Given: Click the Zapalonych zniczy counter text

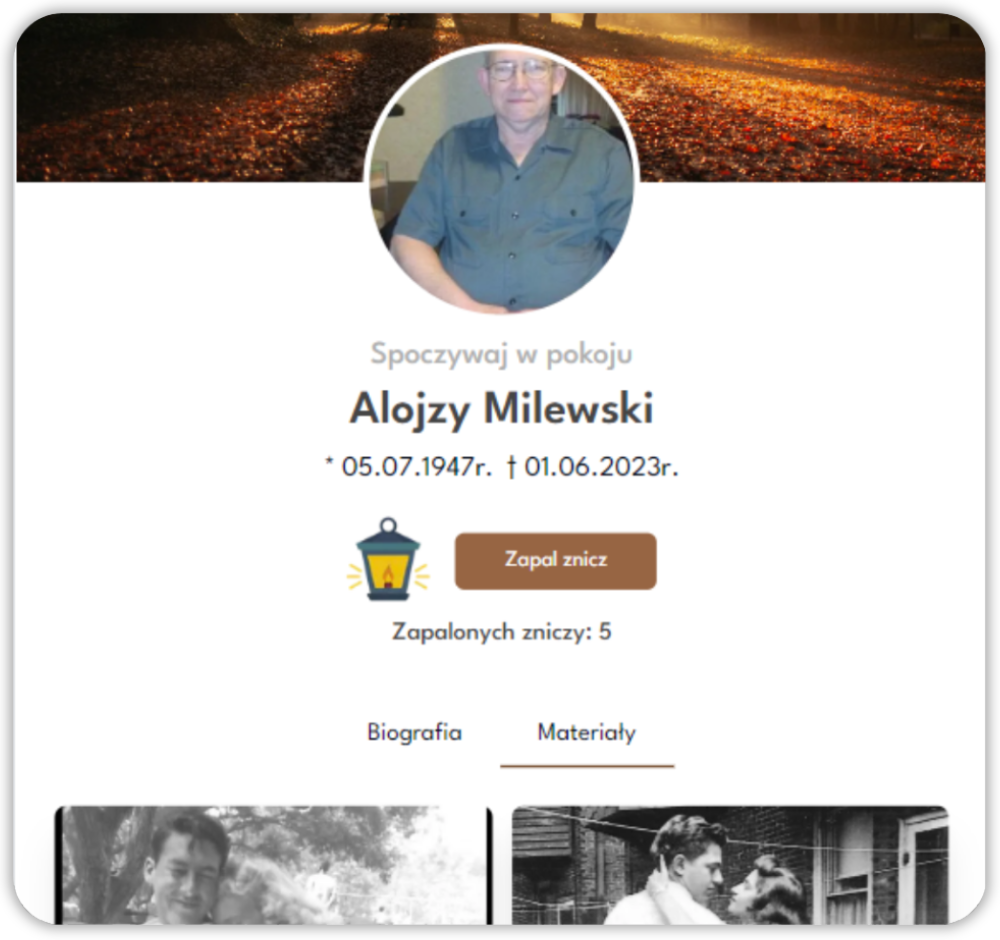Looking at the screenshot, I should pos(501,632).
